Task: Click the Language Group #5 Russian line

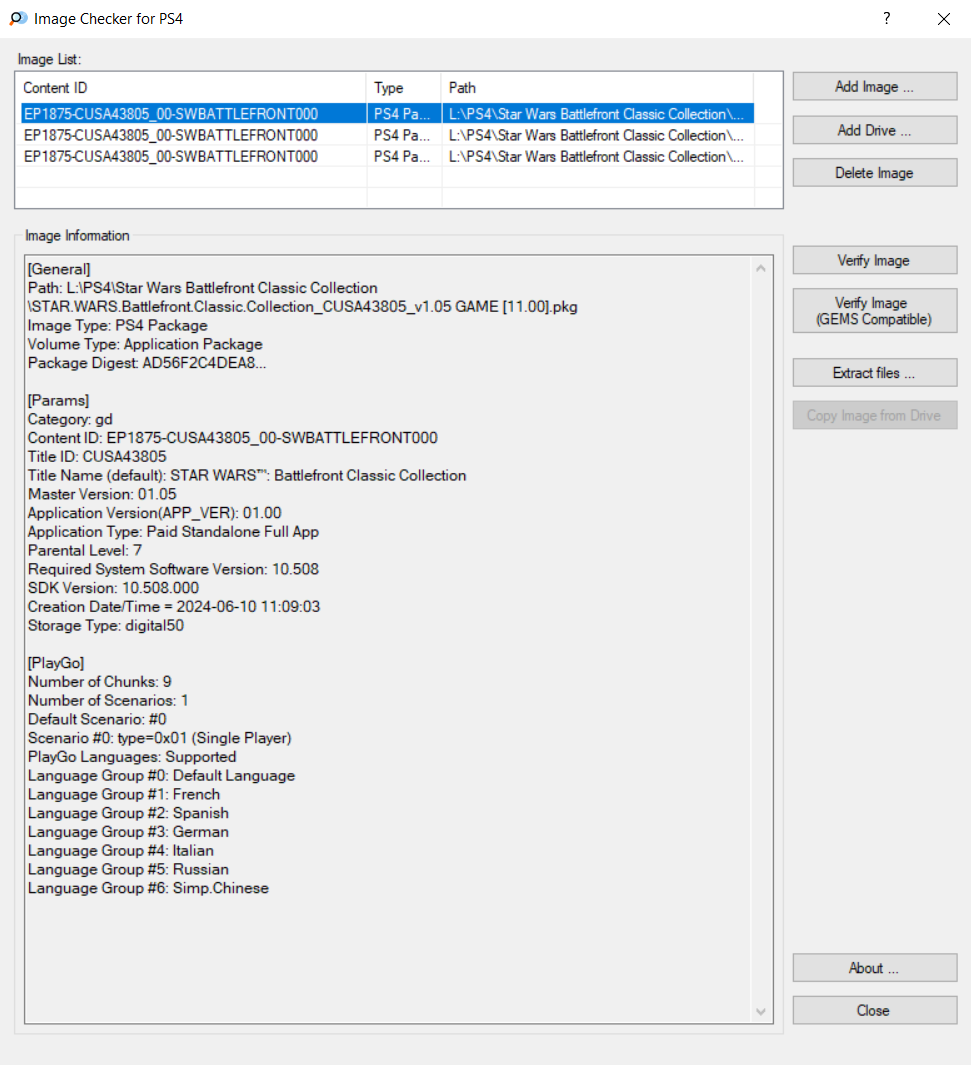Action: [x=128, y=869]
